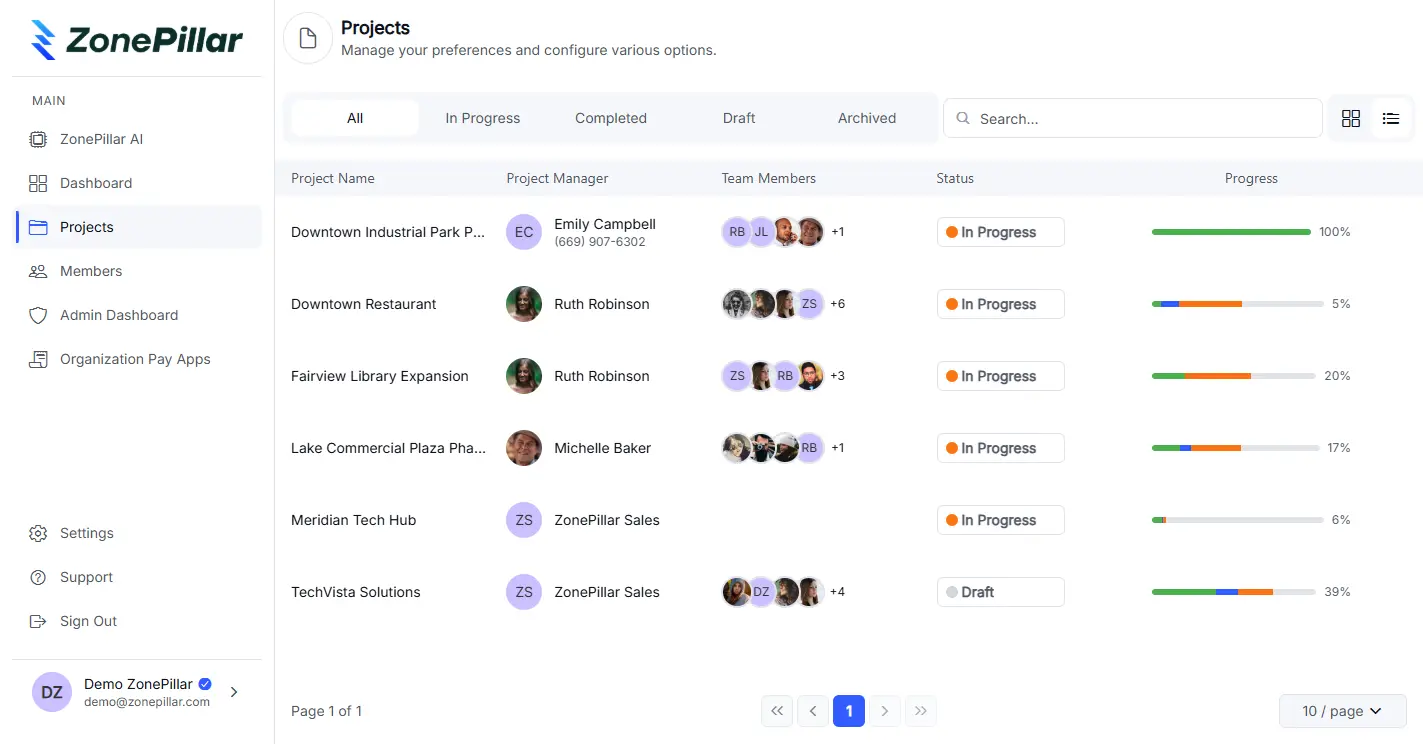Select the Completed tab

pos(610,118)
